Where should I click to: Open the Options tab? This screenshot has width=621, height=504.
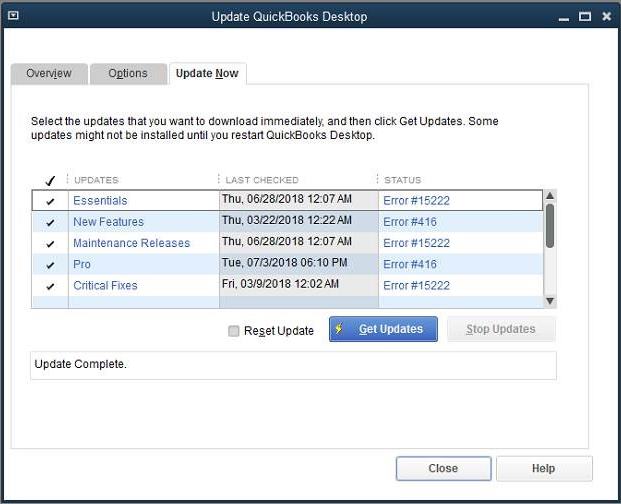(x=128, y=74)
